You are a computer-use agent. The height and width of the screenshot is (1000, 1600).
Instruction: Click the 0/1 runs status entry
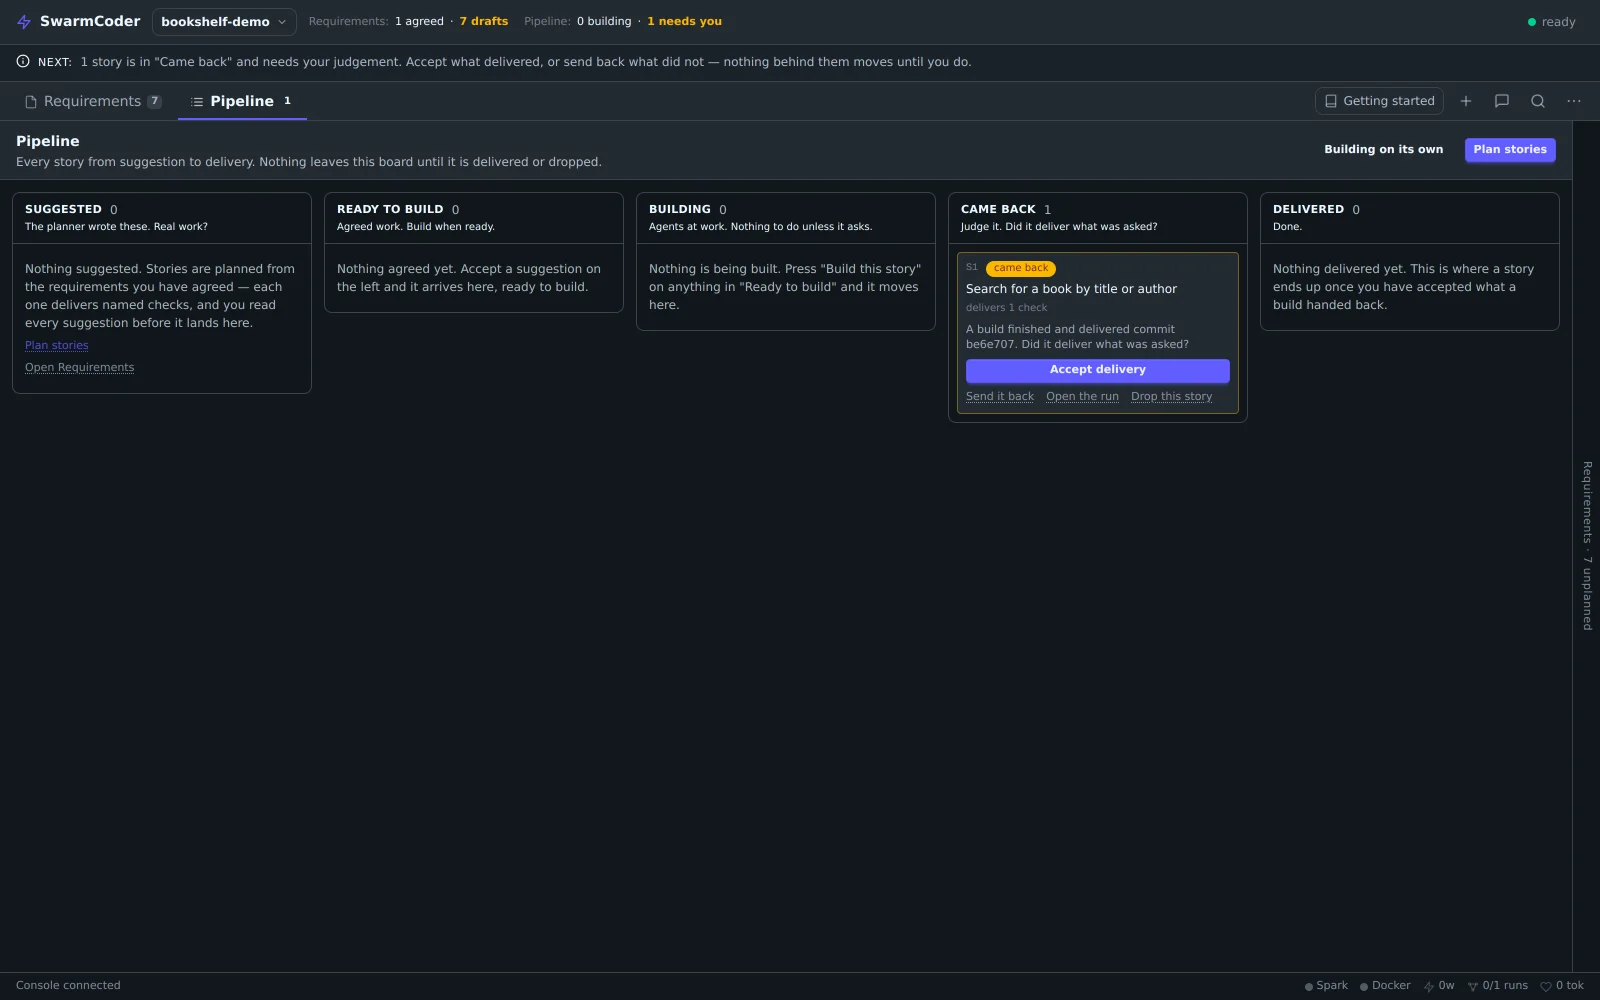point(1498,986)
